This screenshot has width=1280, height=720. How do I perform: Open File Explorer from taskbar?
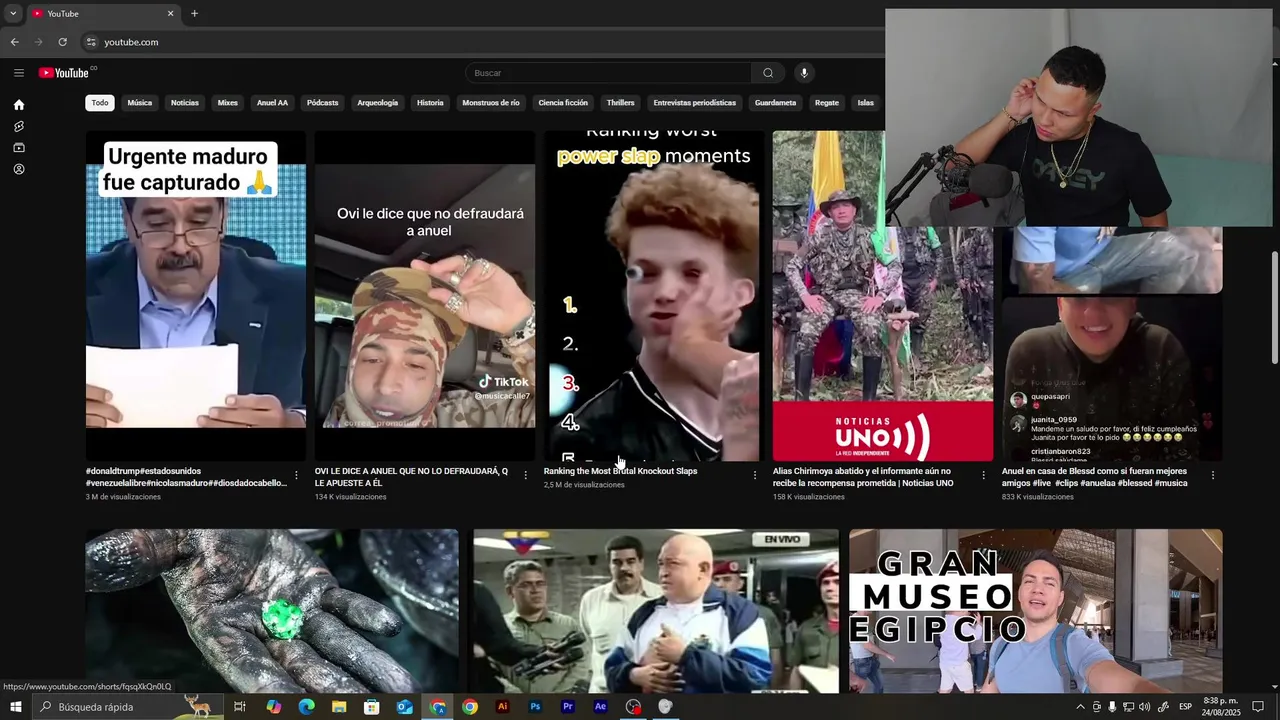339,707
